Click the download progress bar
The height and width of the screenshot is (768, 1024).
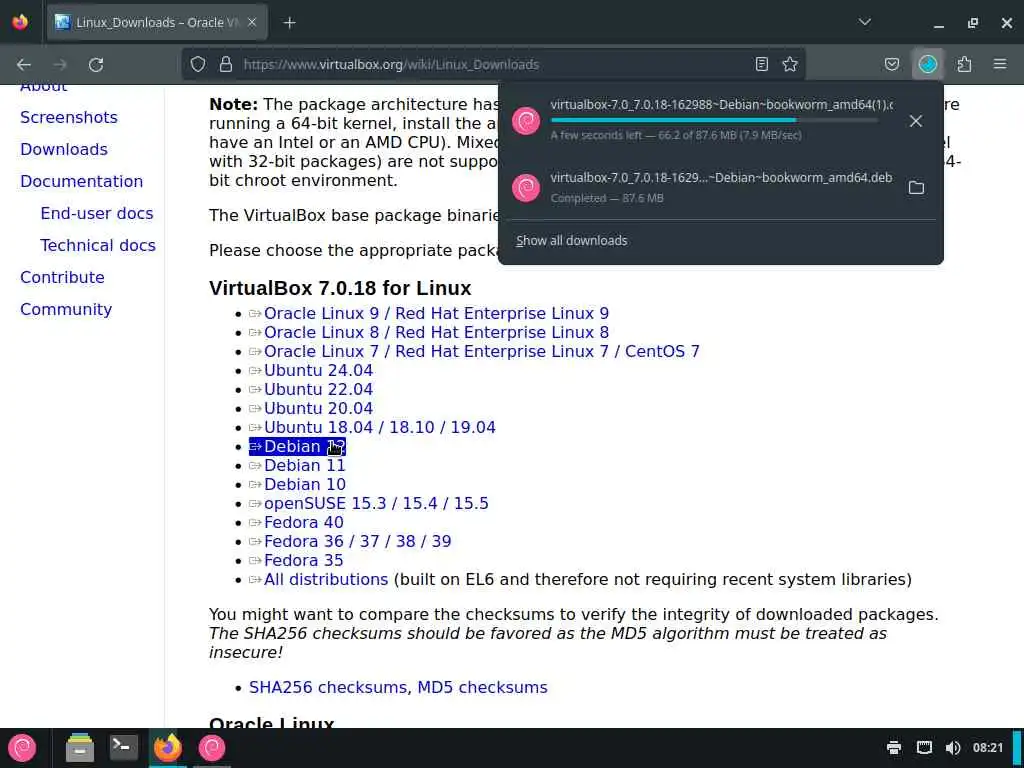[x=714, y=120]
